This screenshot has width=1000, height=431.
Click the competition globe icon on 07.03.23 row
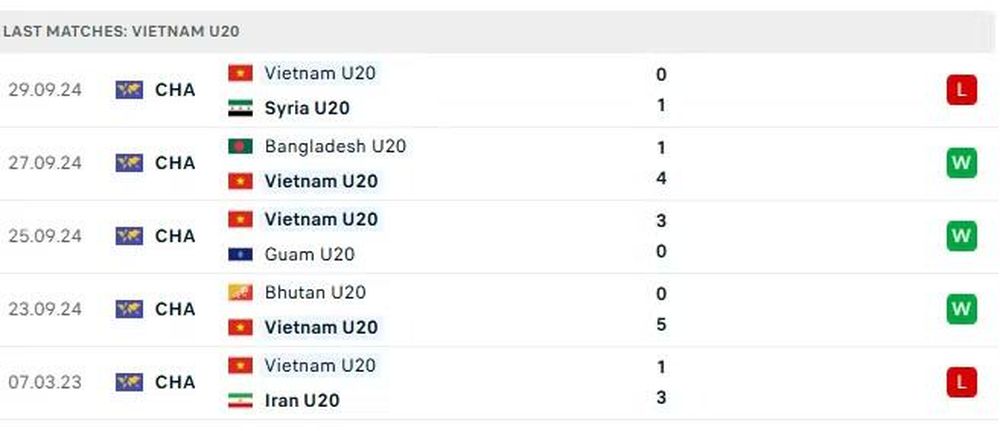pos(129,382)
